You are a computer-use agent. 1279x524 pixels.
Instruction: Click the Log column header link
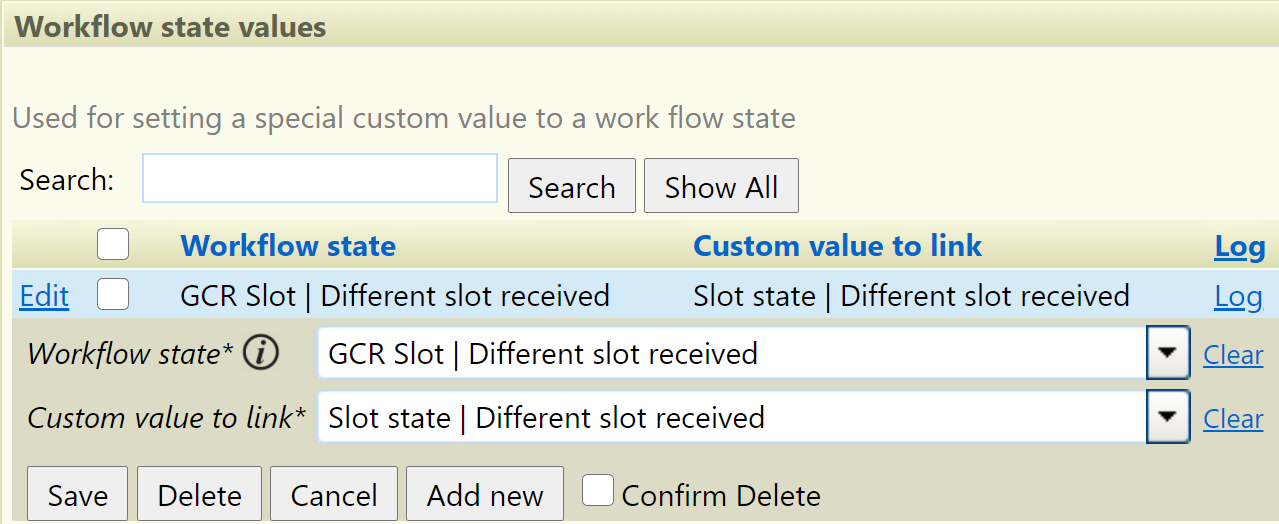click(1240, 247)
